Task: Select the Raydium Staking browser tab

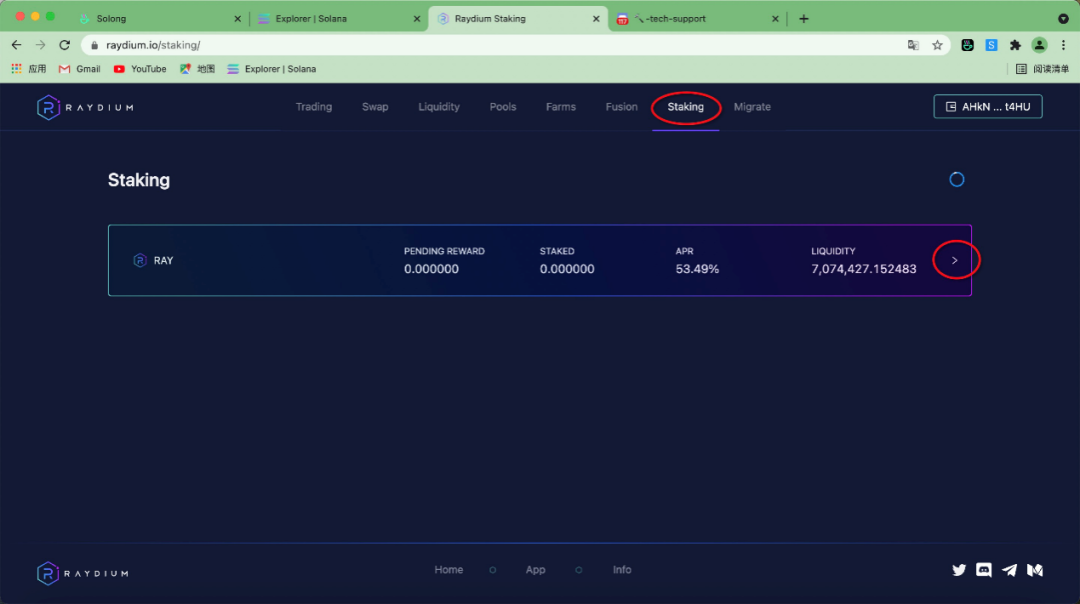Action: click(517, 19)
